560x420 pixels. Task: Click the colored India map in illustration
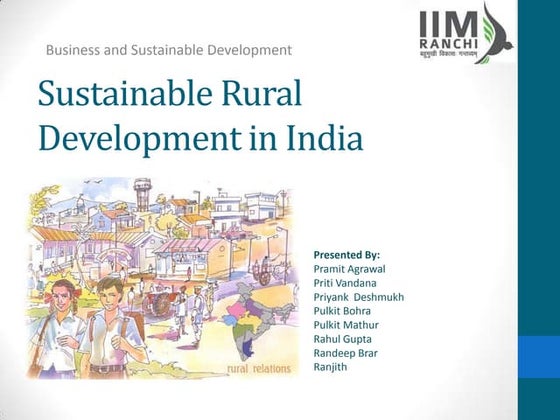point(256,320)
